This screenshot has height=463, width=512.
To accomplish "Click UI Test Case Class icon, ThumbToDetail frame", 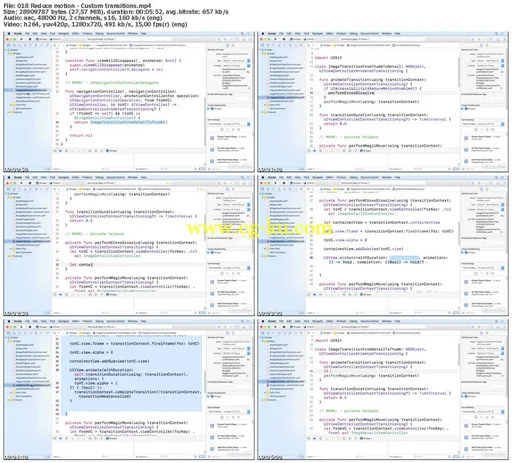I will click(466, 149).
